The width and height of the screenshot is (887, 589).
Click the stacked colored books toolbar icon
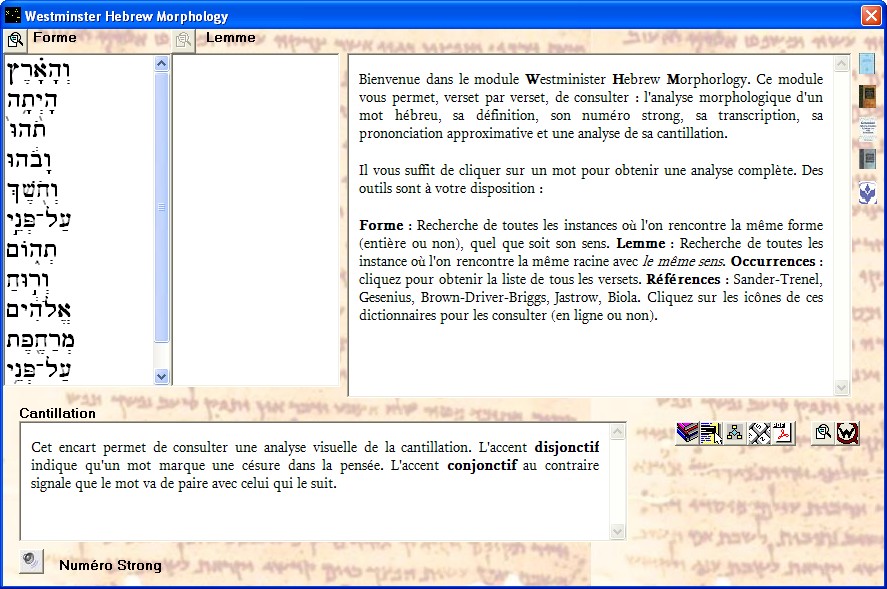687,433
